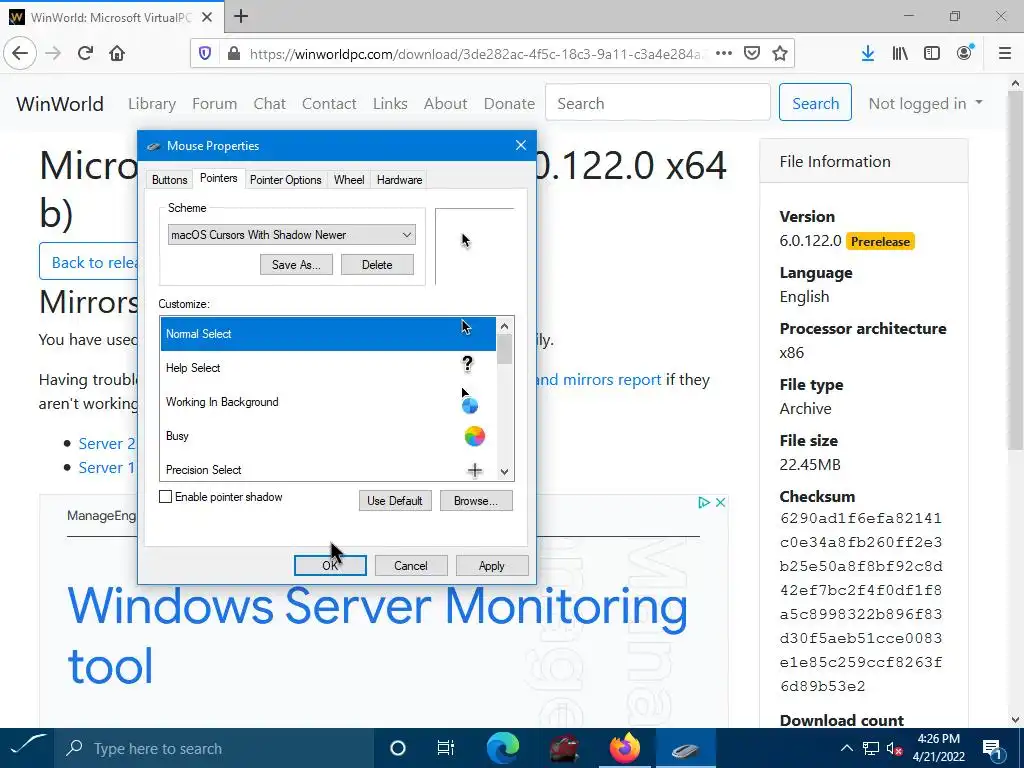Click muted volume tray icon
This screenshot has height=768, width=1024.
pyautogui.click(x=895, y=748)
